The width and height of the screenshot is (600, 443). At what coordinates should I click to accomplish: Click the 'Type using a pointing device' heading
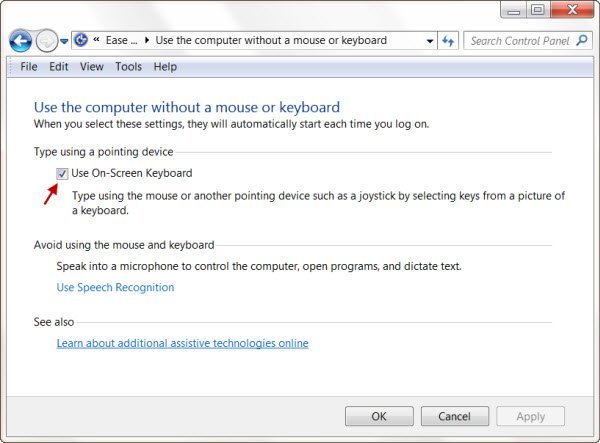103,152
